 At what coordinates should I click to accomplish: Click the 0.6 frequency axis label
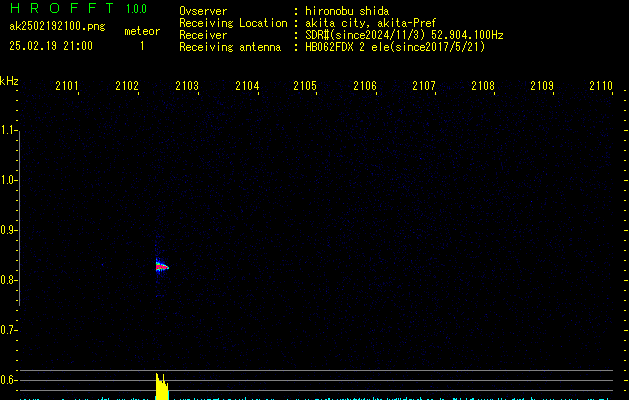pyautogui.click(x=9, y=380)
